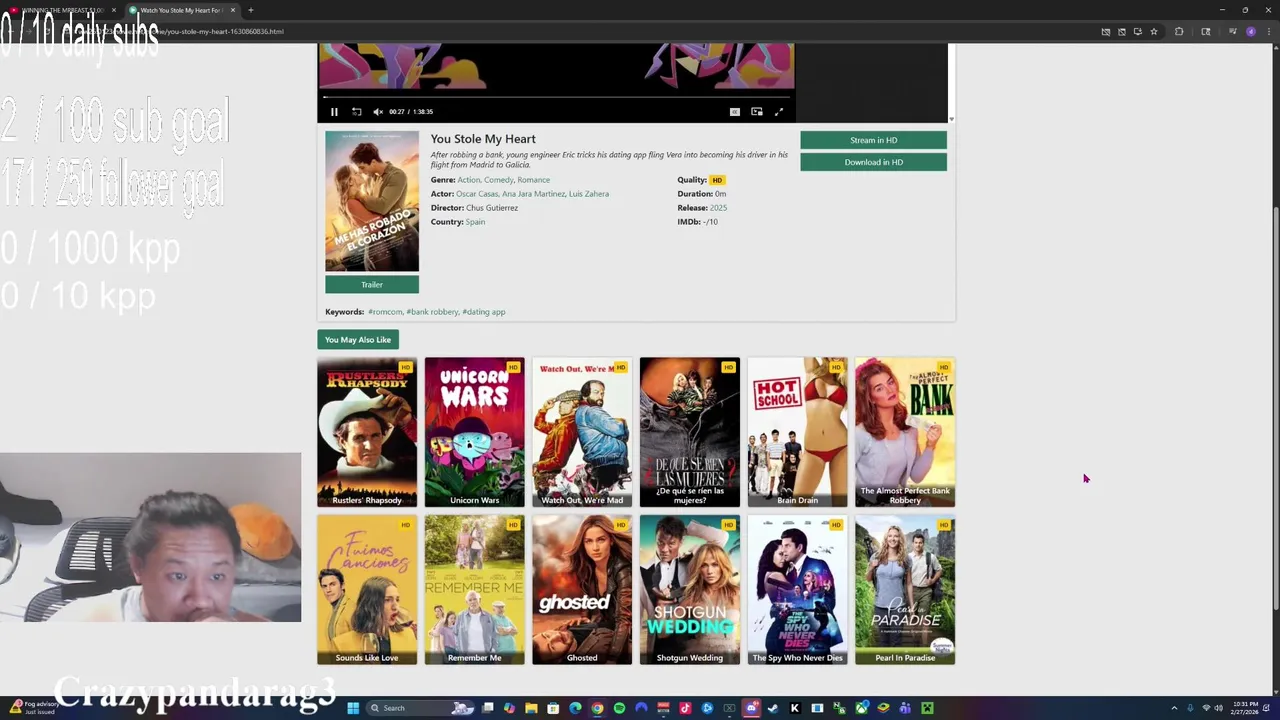1280x720 pixels.
Task: Open Discord from taskbar
Action: click(x=751, y=708)
